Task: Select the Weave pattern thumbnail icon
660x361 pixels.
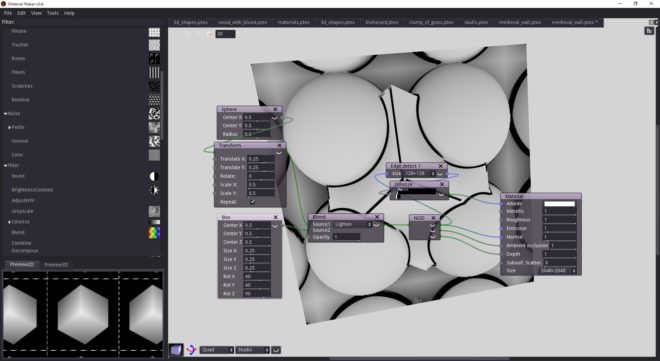Action: tap(154, 32)
